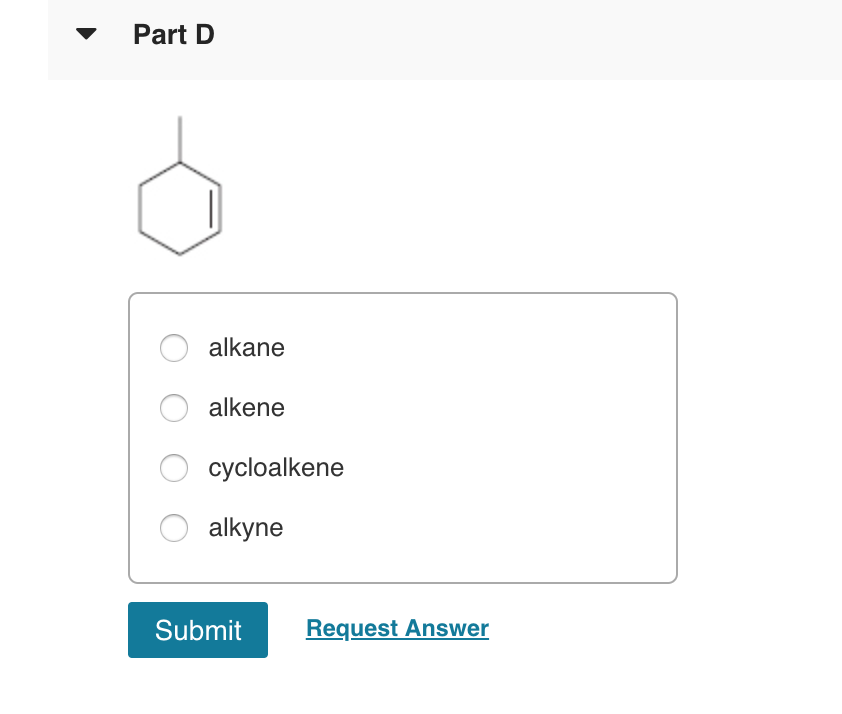This screenshot has height=714, width=842.
Task: Click the 'alkane' answer label text
Action: [246, 348]
